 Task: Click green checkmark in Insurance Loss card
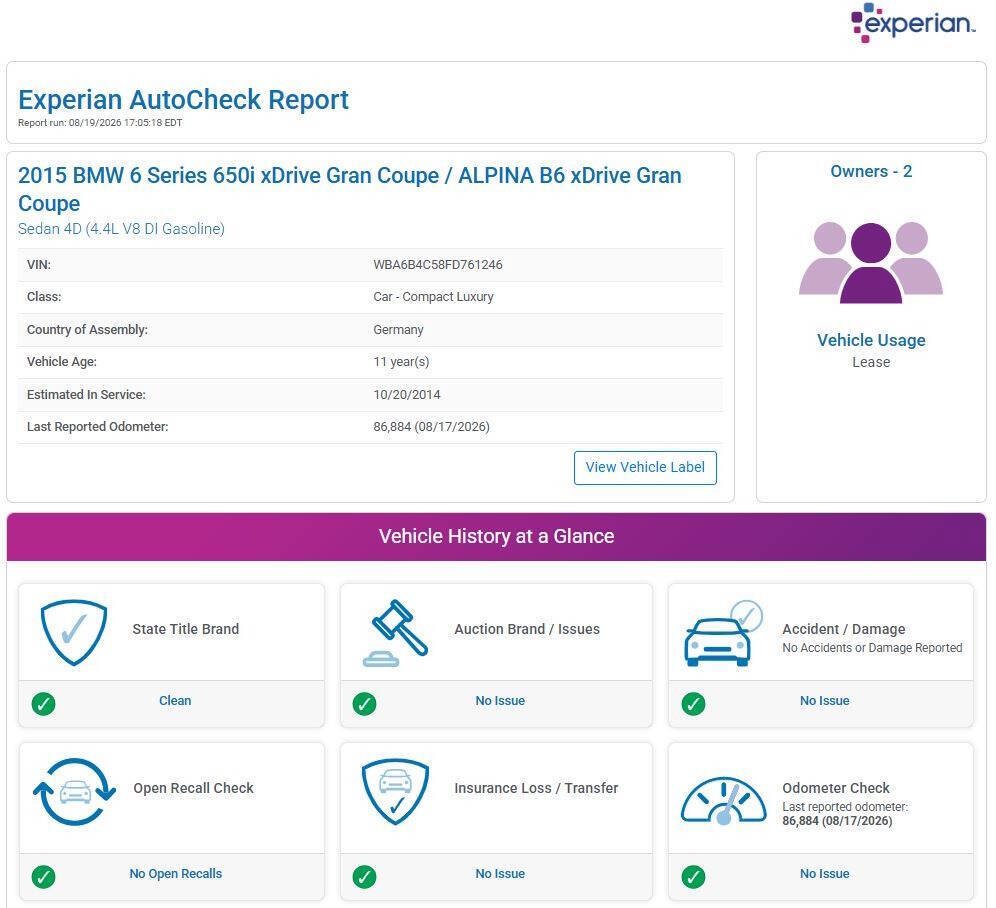pyautogui.click(x=365, y=876)
